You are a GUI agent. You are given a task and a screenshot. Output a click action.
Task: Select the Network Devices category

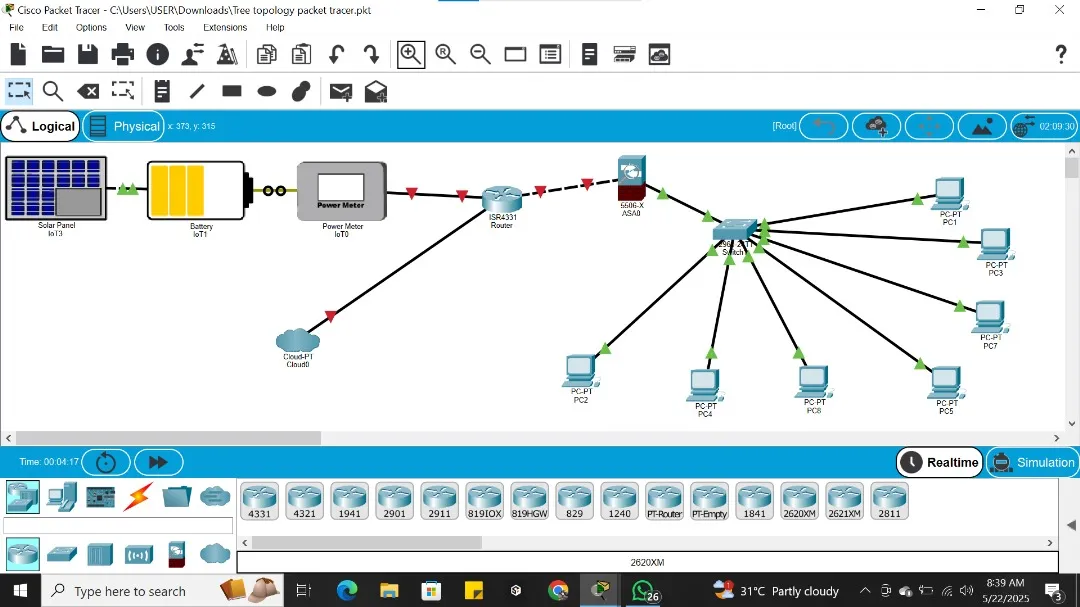coord(23,497)
